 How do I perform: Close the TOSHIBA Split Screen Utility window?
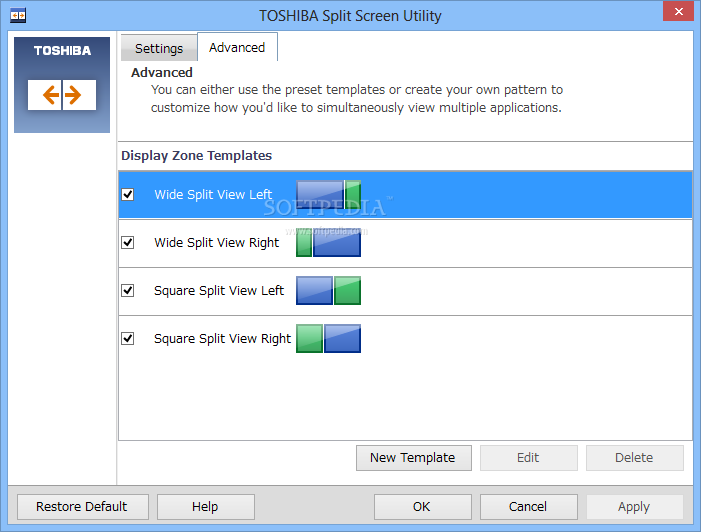(678, 12)
